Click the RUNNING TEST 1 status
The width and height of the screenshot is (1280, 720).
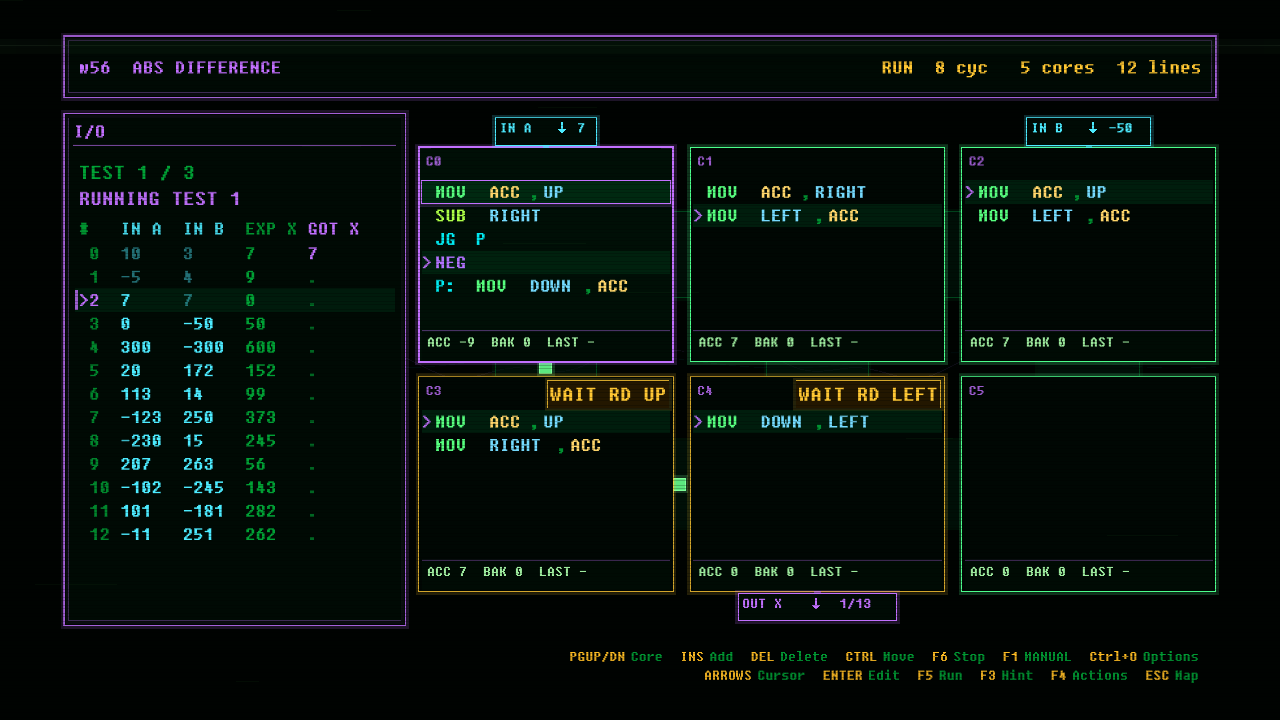[160, 199]
